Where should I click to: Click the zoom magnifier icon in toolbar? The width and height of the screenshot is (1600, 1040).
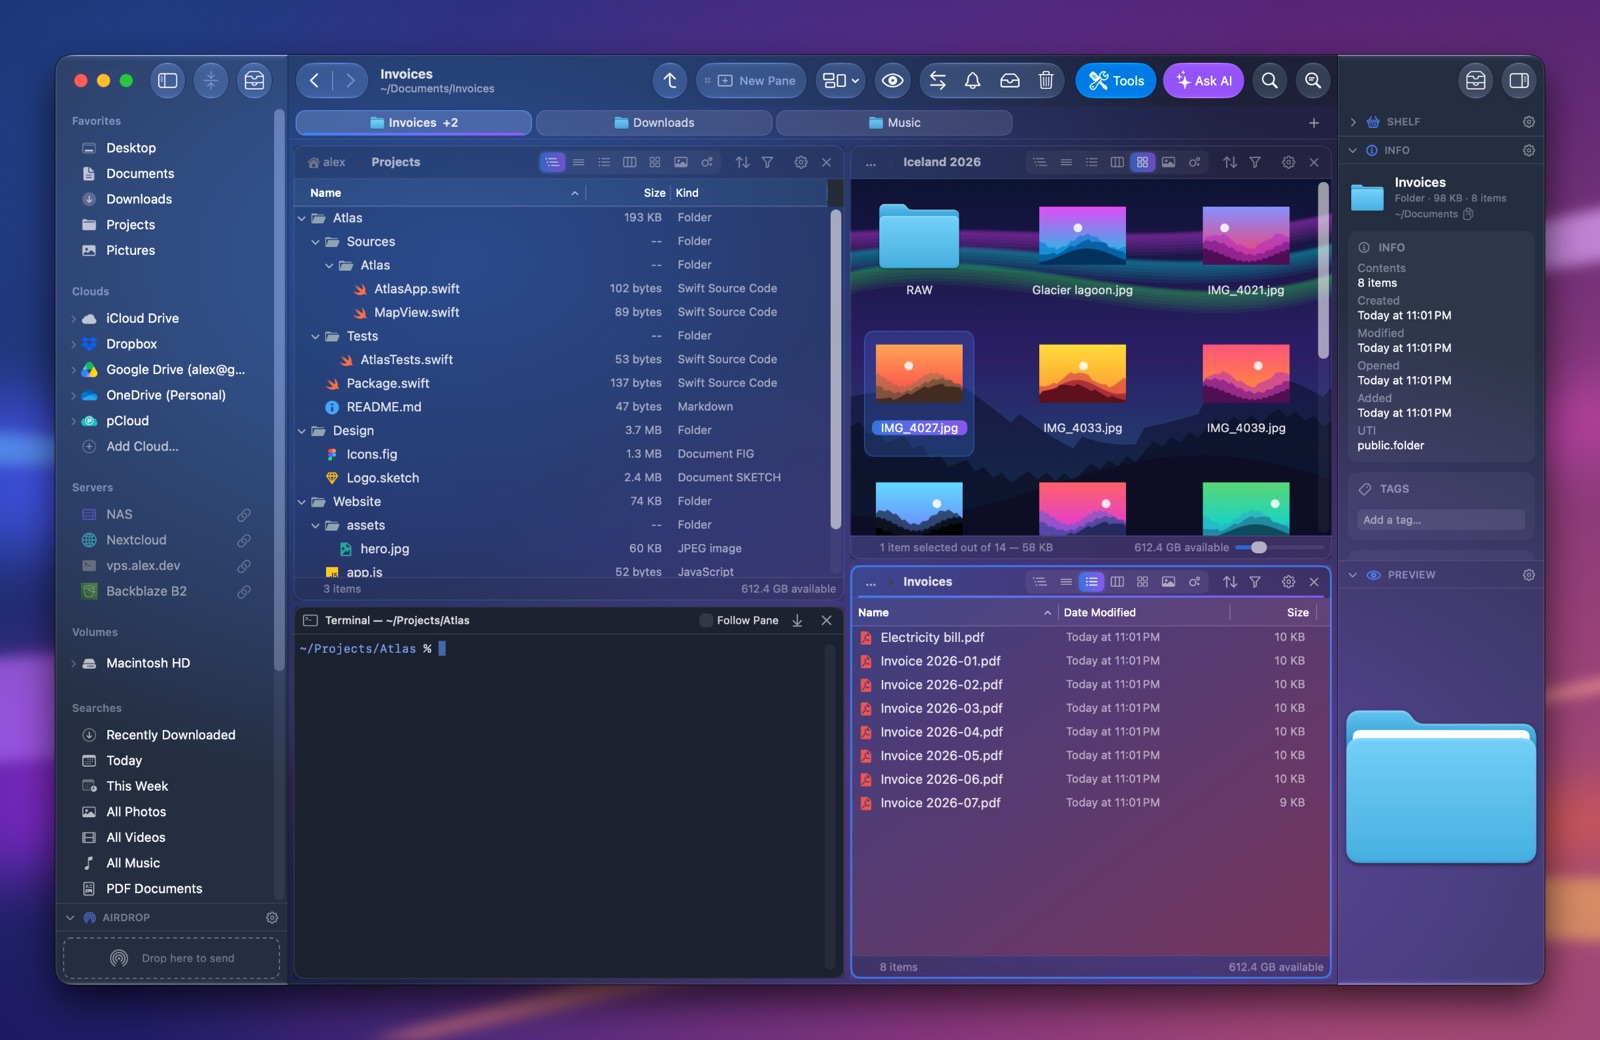click(1313, 81)
